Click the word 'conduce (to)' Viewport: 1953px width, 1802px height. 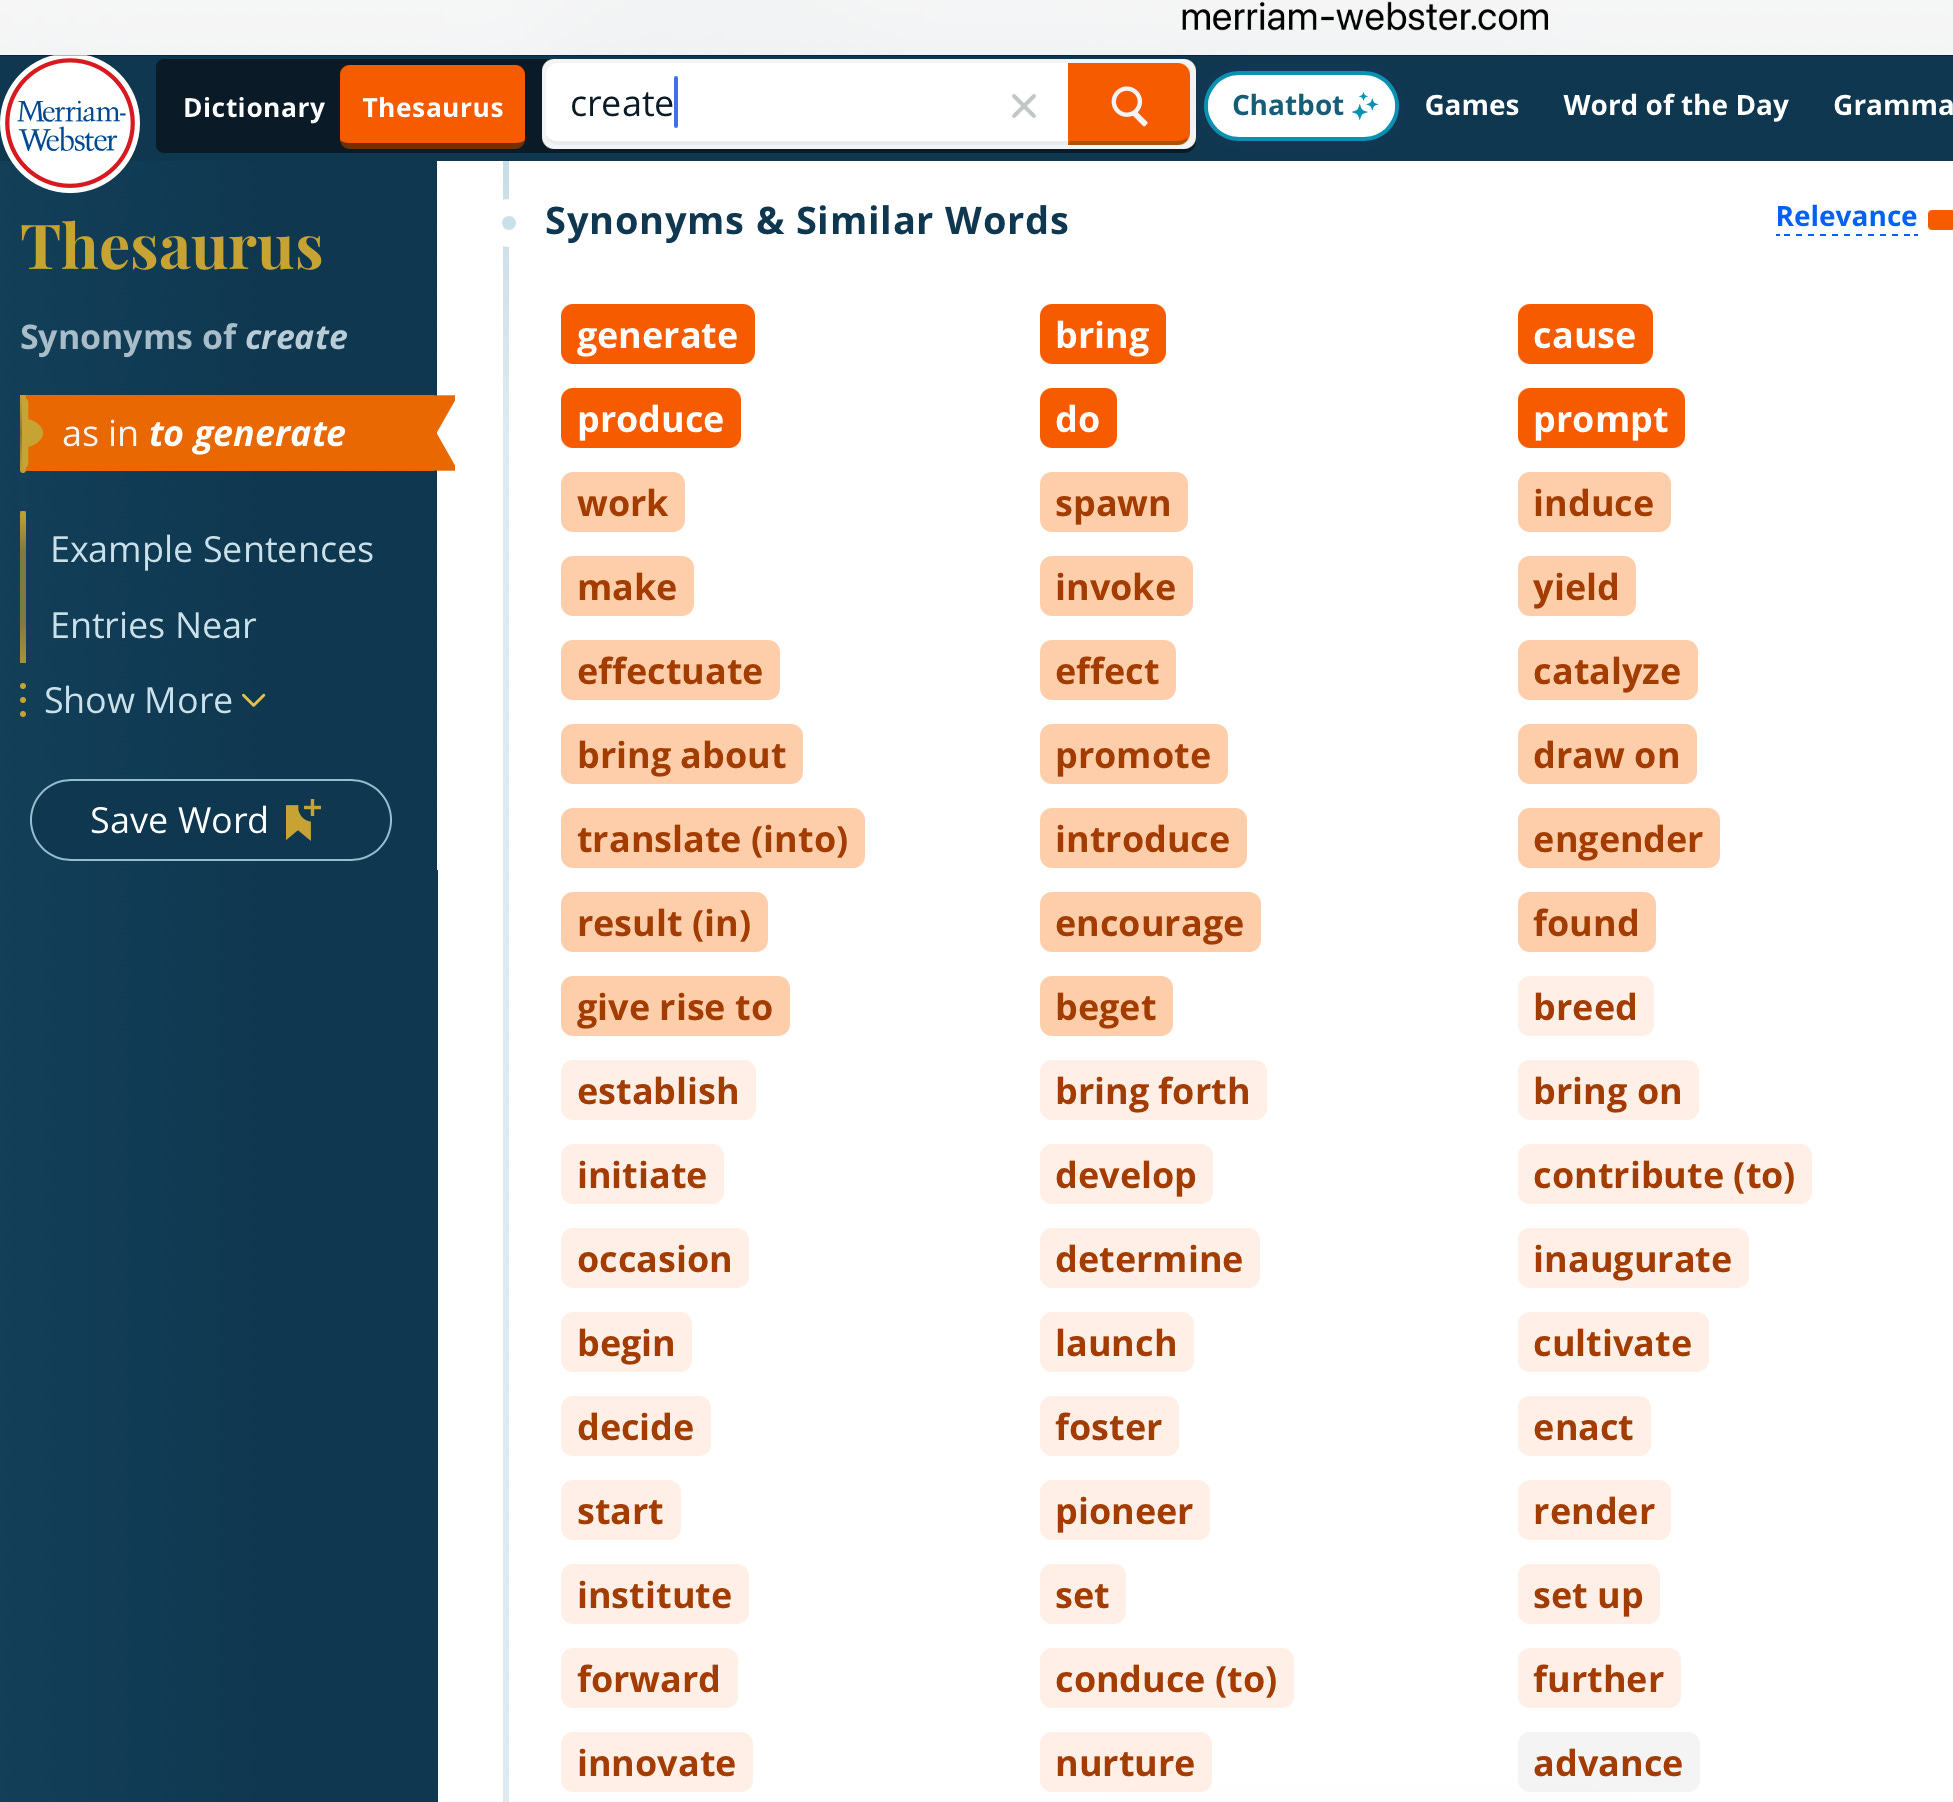(x=1166, y=1678)
